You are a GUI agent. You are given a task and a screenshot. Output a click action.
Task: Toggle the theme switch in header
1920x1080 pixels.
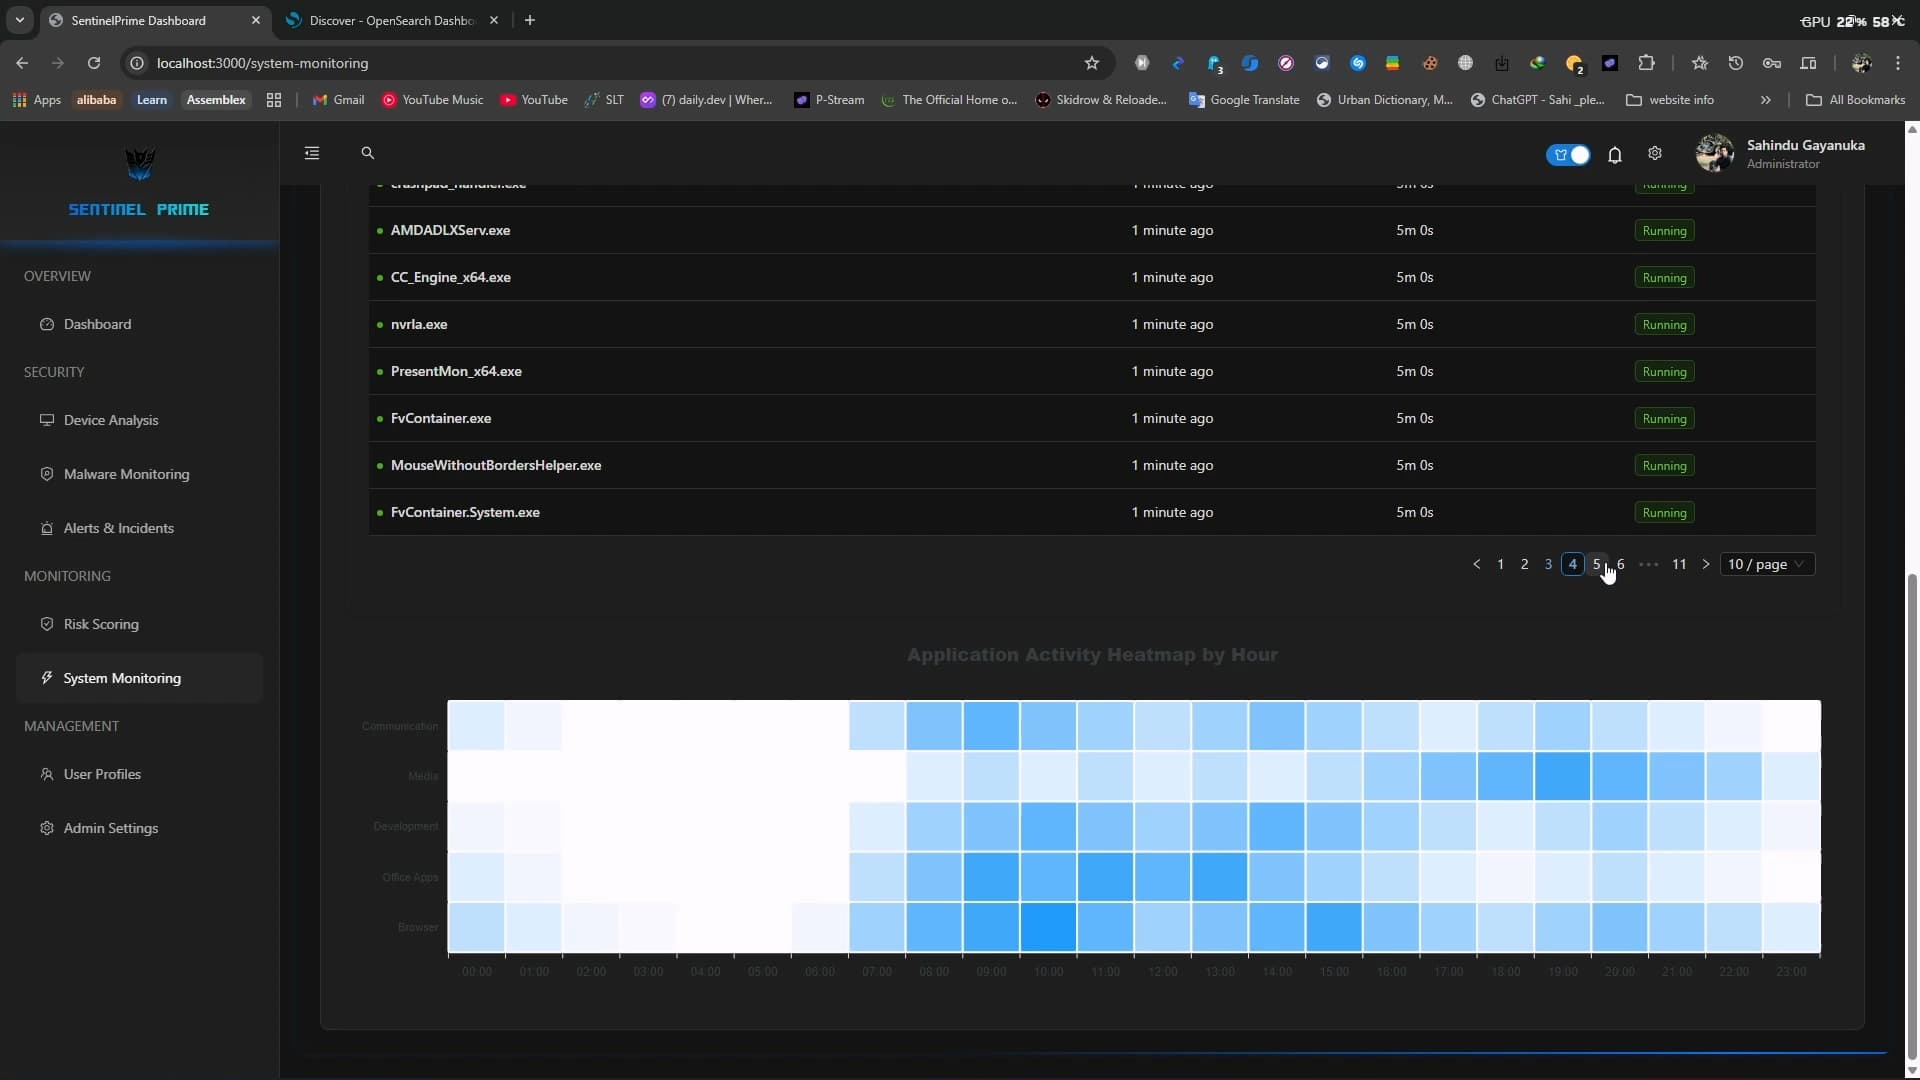pyautogui.click(x=1568, y=155)
